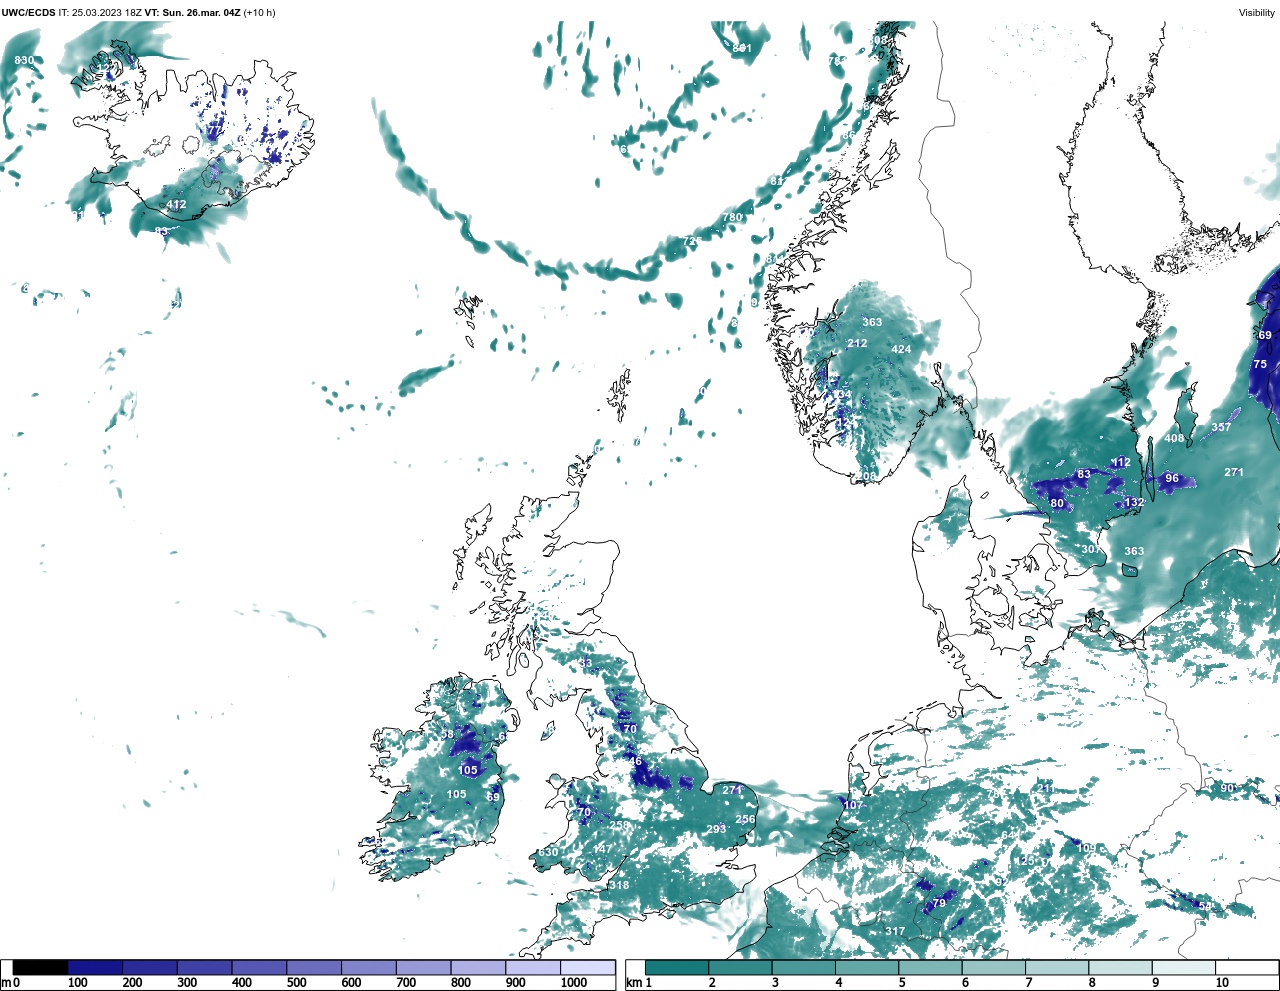Click the 5–6 km legend swatch
The image size is (1280, 991).
(930, 967)
